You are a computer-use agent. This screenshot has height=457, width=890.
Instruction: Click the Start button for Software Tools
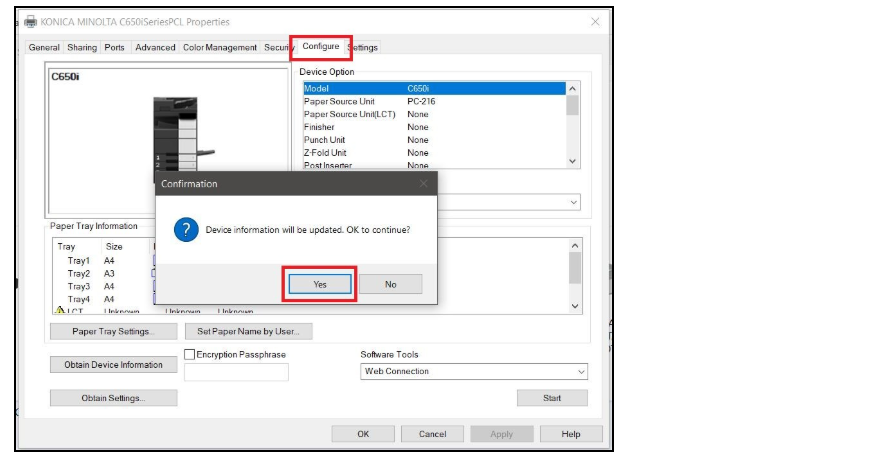[x=552, y=398]
